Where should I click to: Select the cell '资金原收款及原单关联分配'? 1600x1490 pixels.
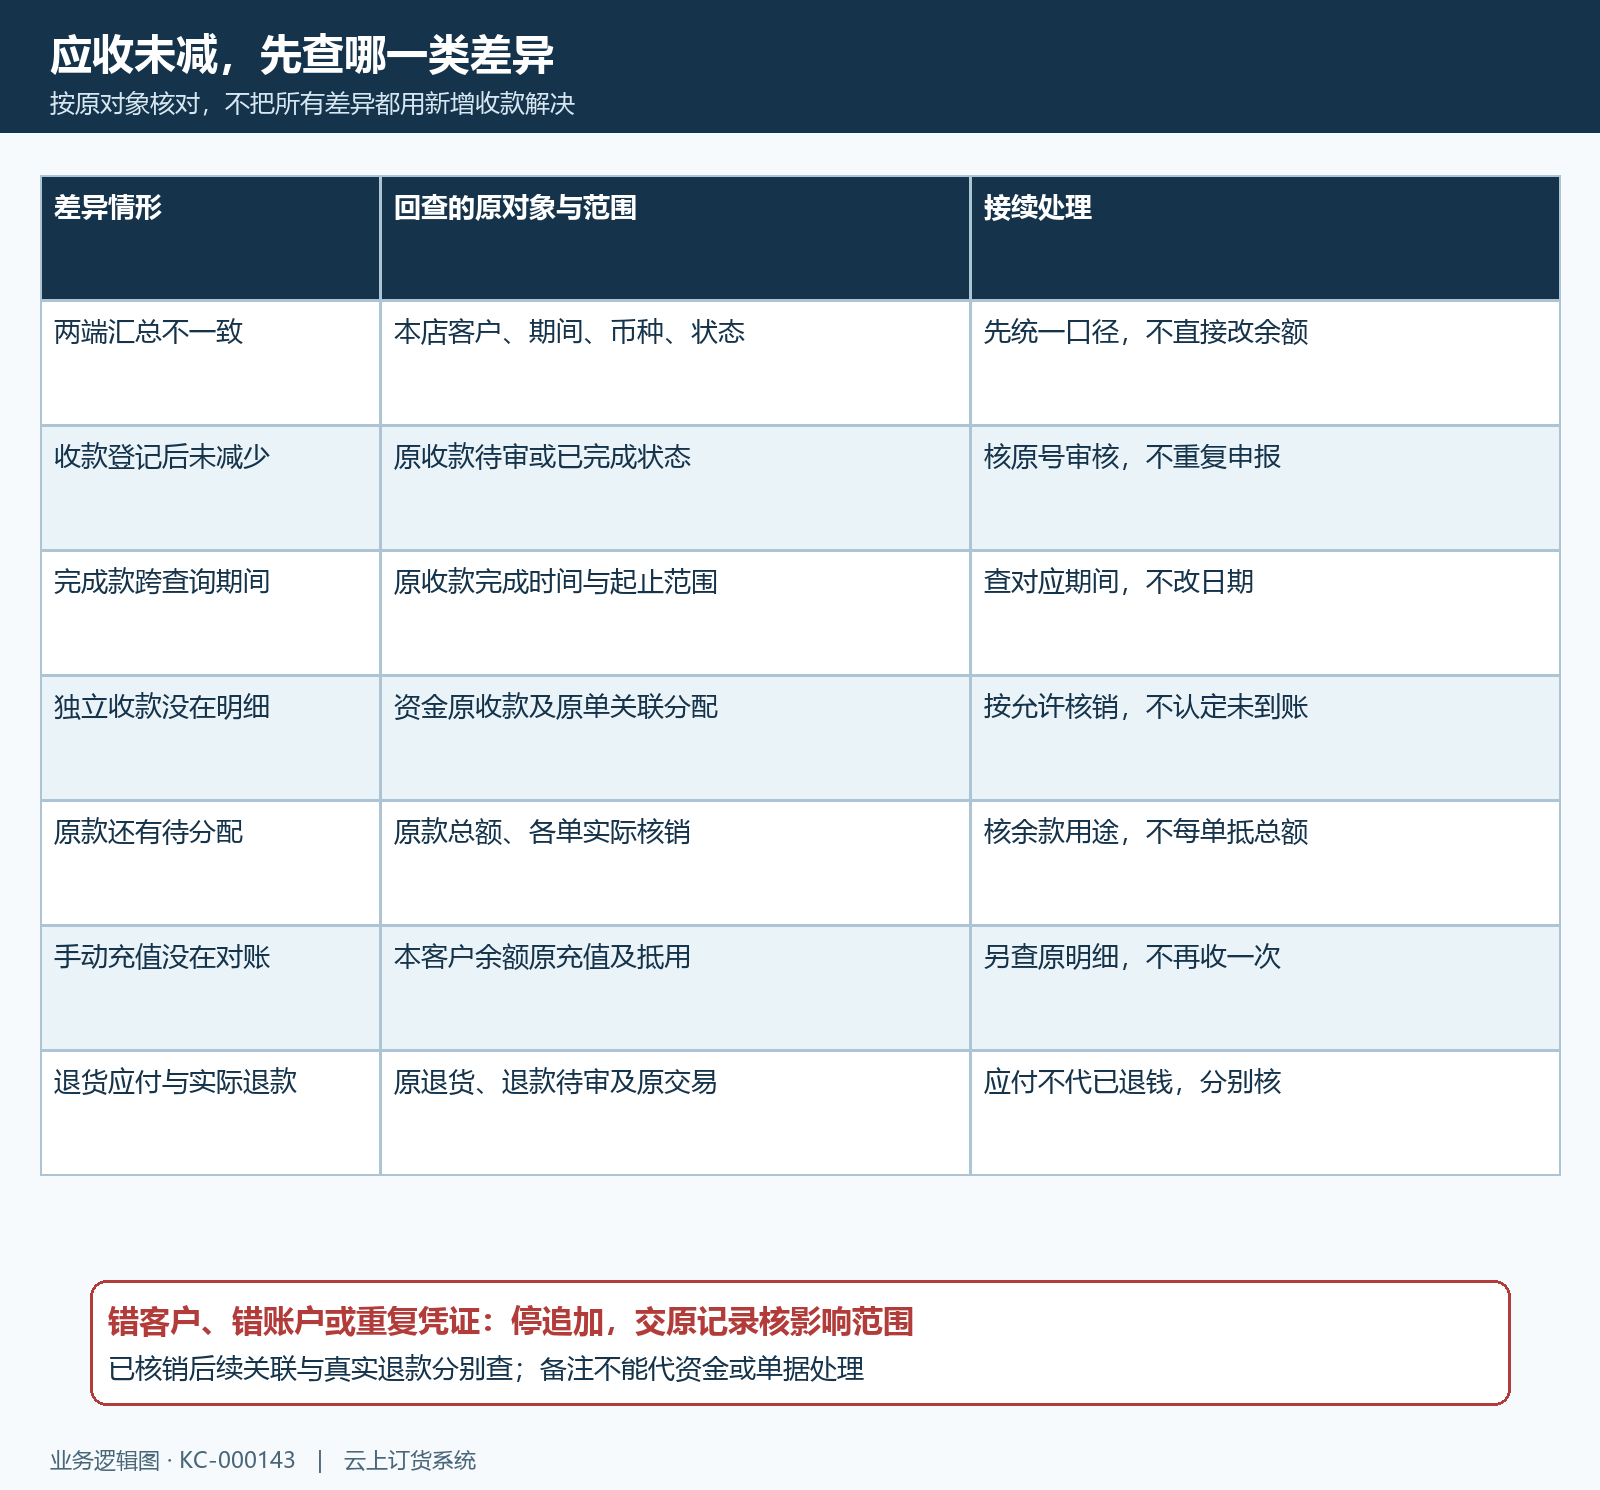pos(675,738)
